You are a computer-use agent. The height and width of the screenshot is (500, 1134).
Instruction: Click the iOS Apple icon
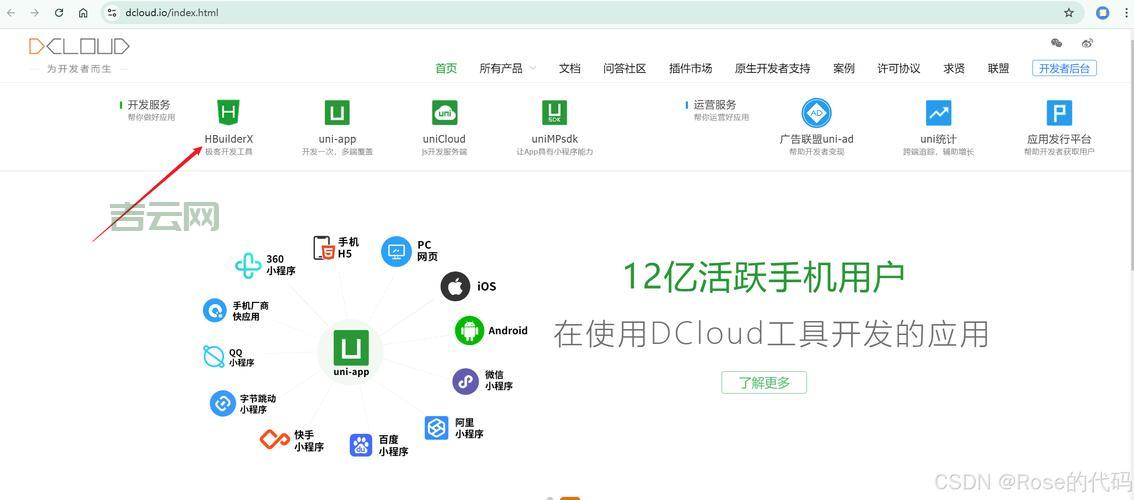(x=456, y=287)
